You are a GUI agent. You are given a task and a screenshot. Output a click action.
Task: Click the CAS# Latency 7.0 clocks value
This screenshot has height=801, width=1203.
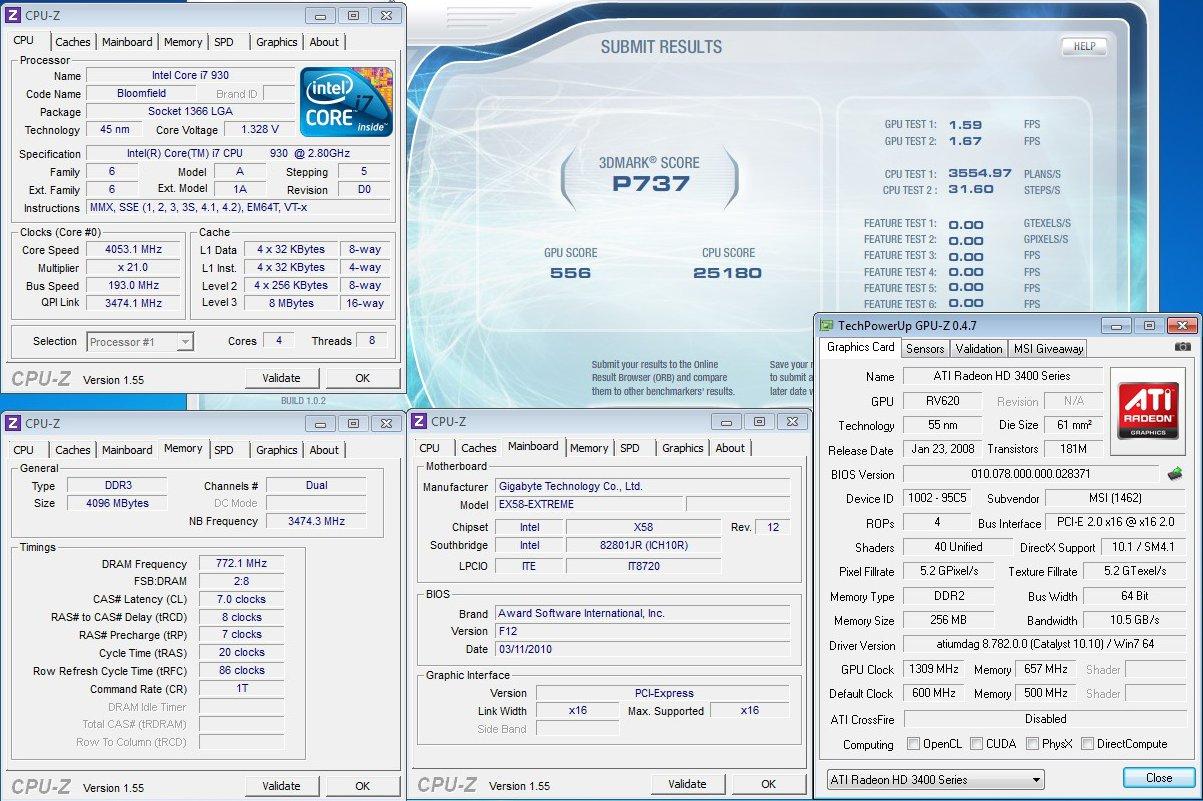[x=241, y=600]
